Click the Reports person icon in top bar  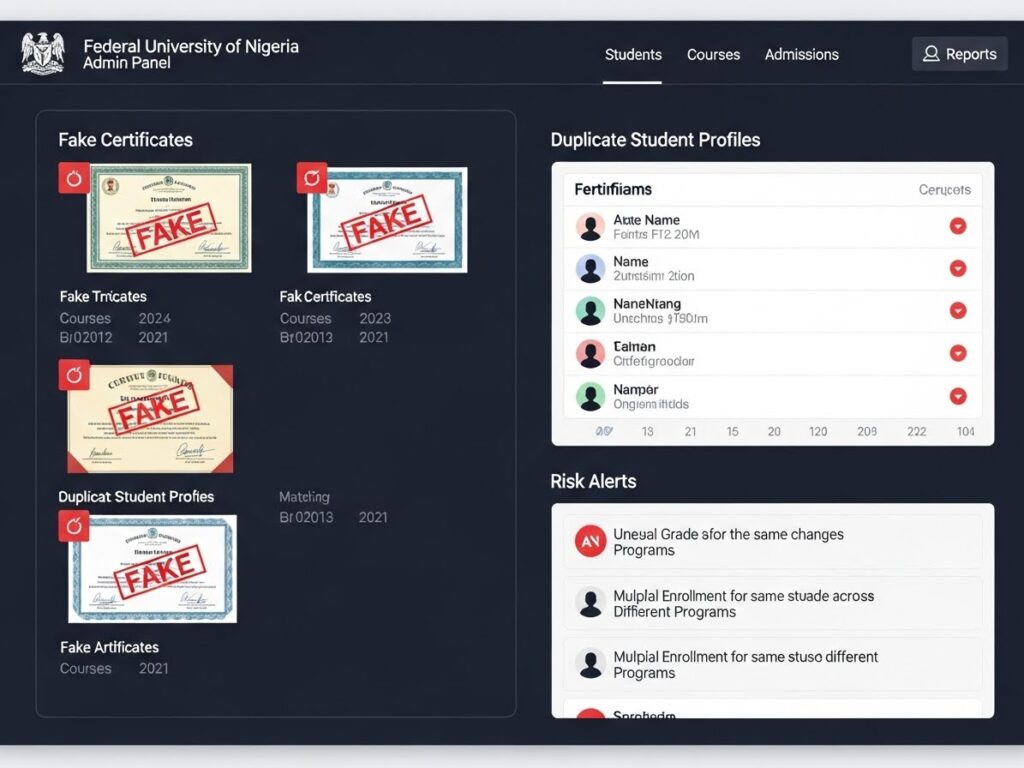930,53
